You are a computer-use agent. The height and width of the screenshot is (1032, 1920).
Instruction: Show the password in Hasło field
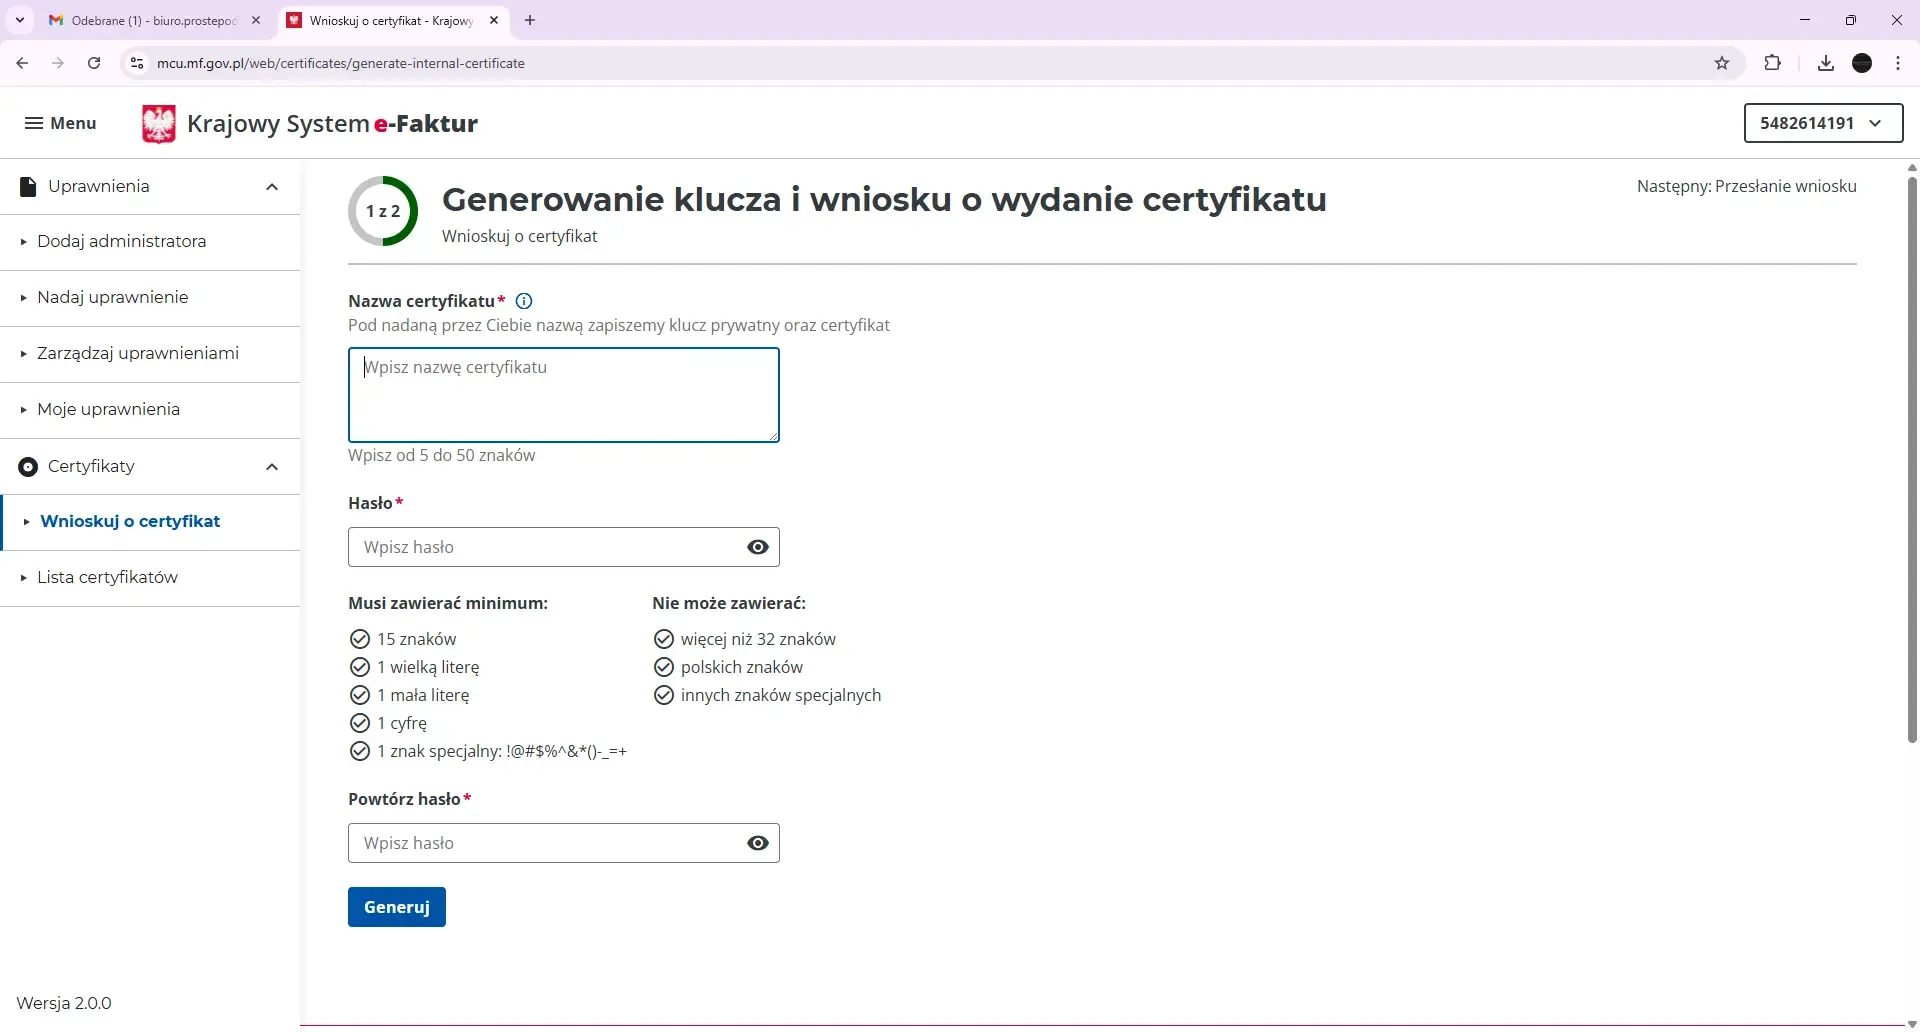click(757, 547)
